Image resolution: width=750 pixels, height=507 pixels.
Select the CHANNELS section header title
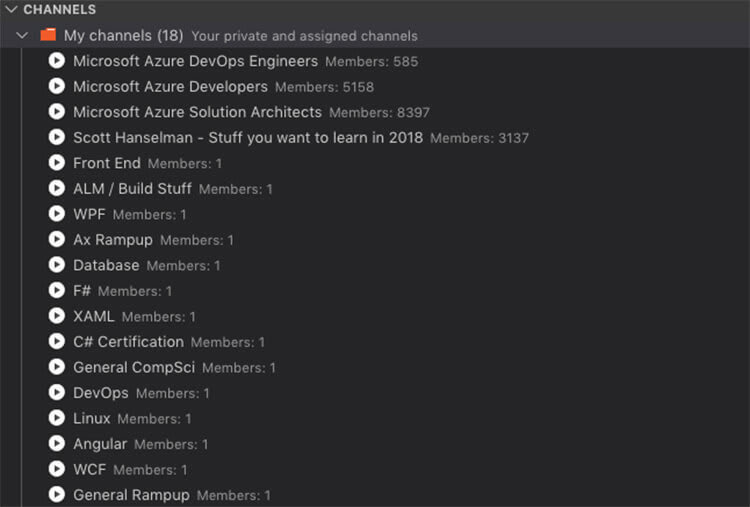(x=60, y=10)
